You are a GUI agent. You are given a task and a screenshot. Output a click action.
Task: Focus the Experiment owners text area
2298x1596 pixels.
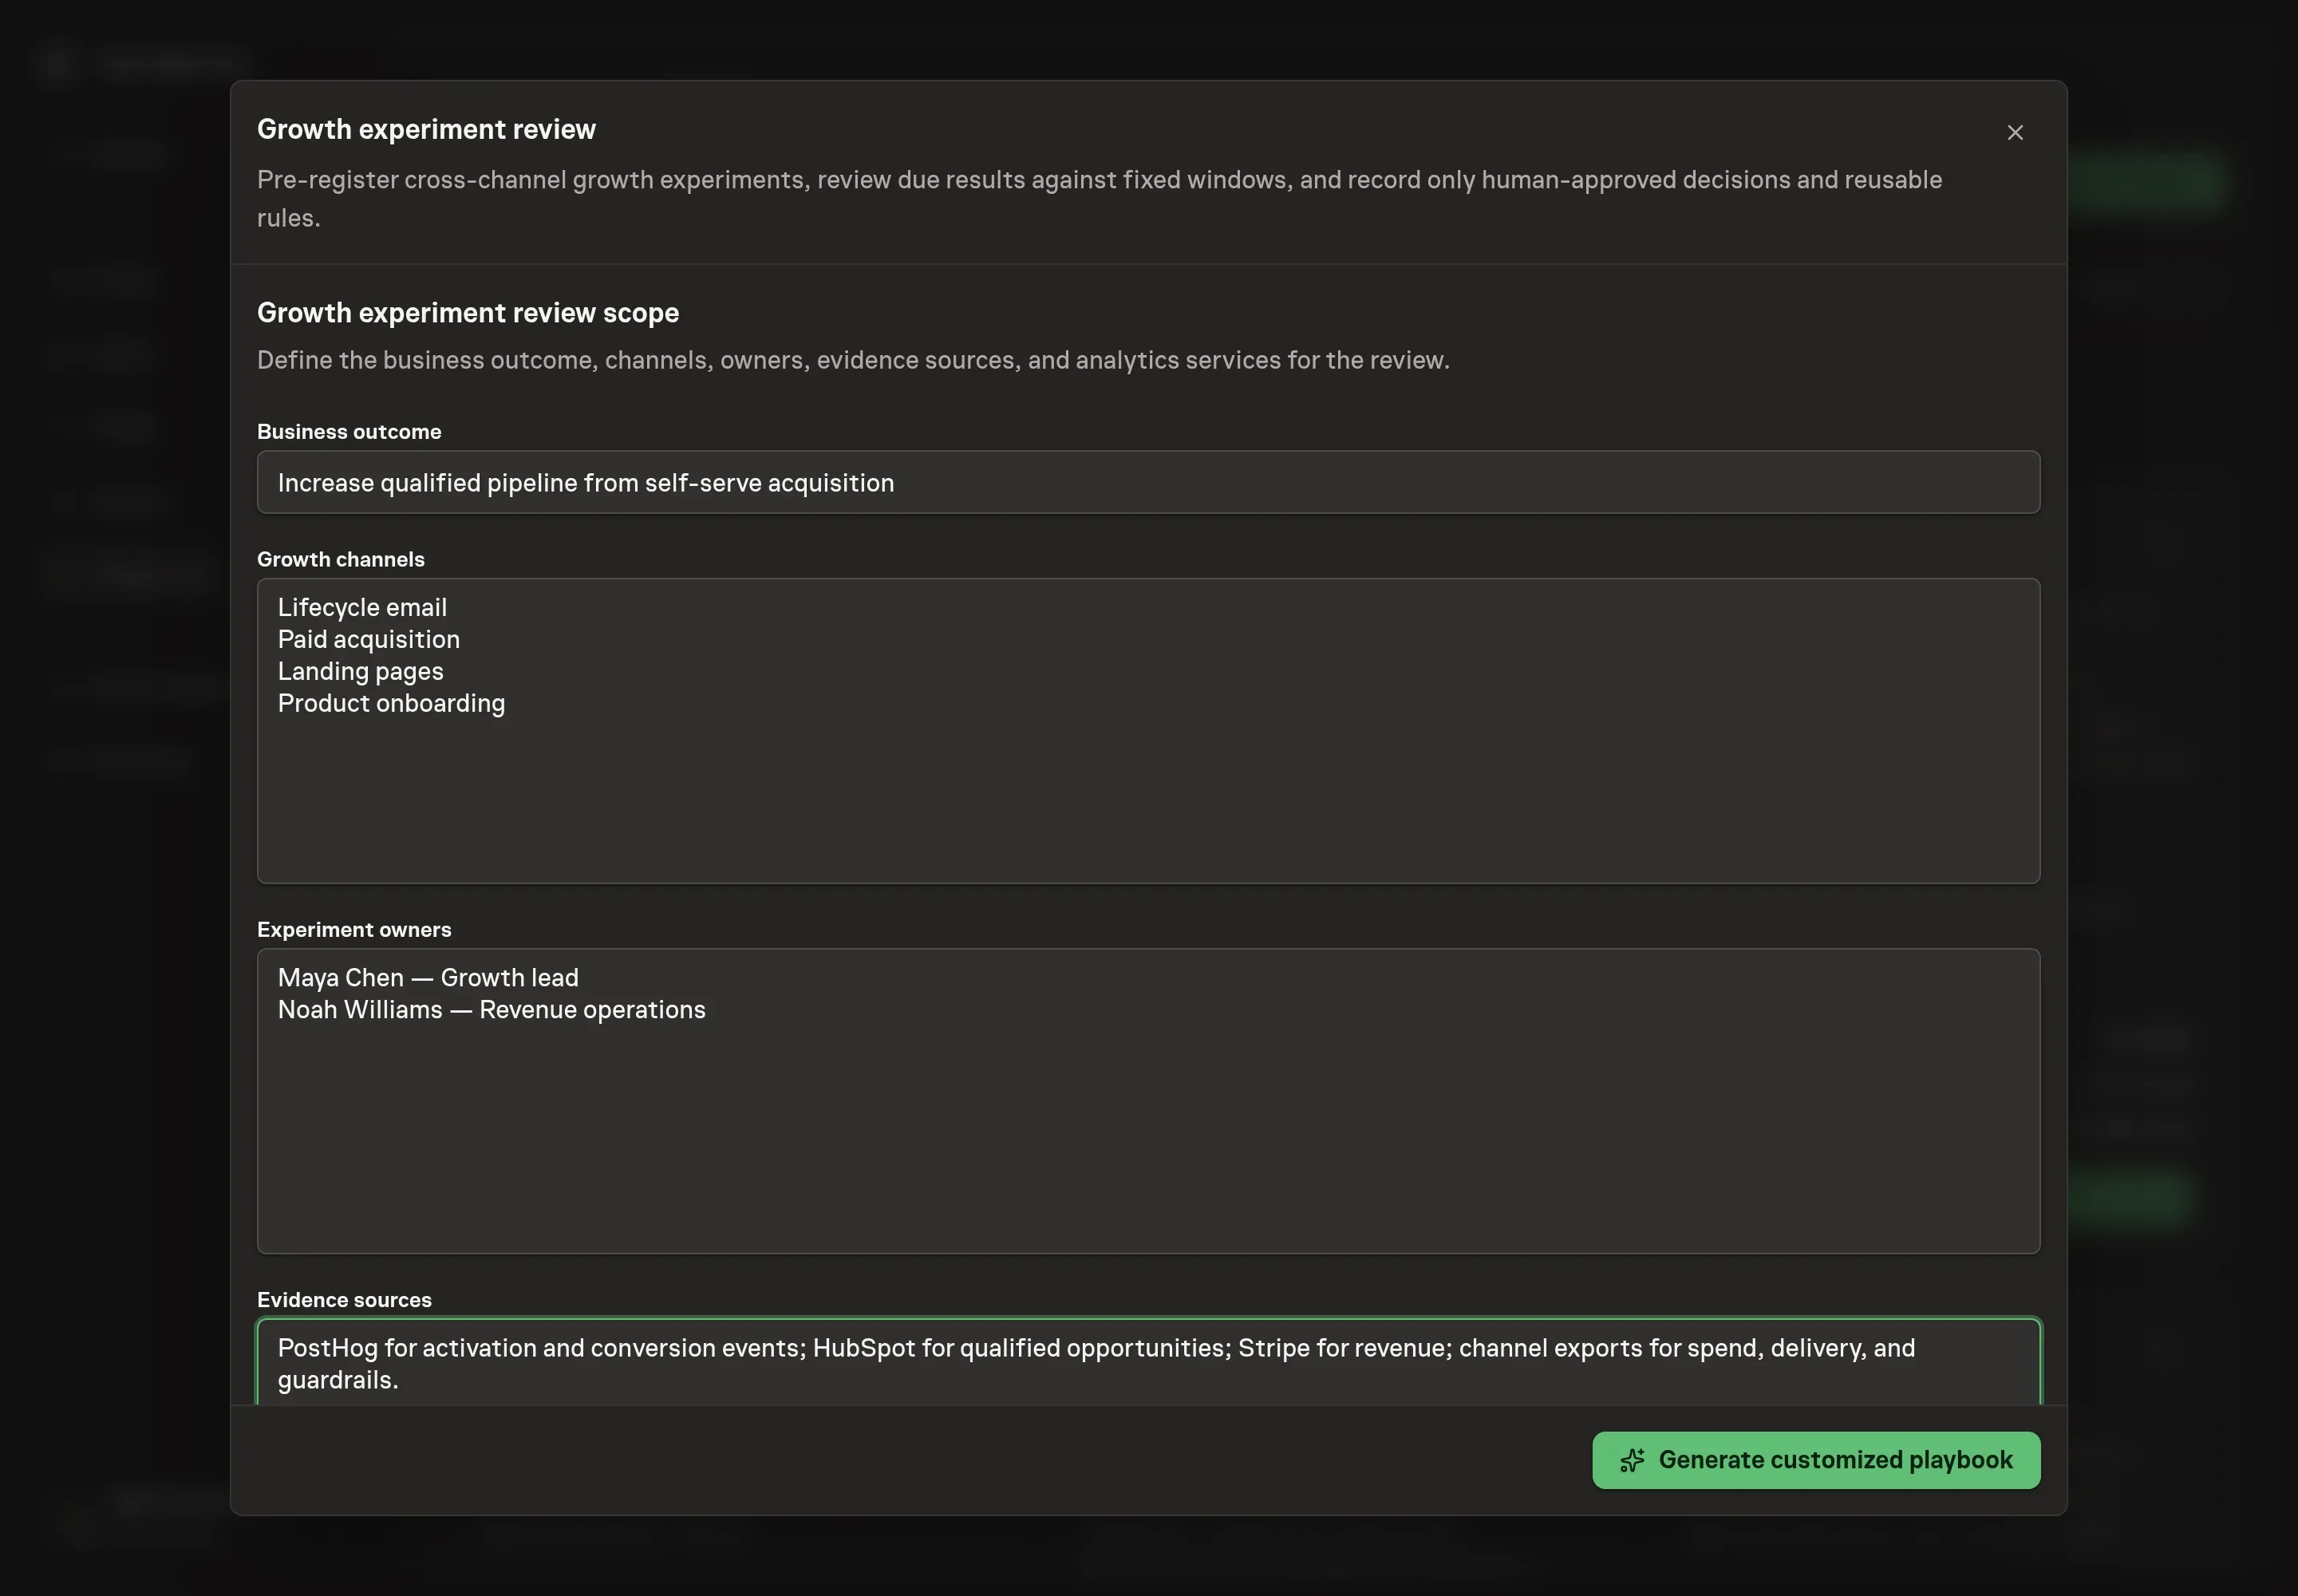coord(1148,1101)
